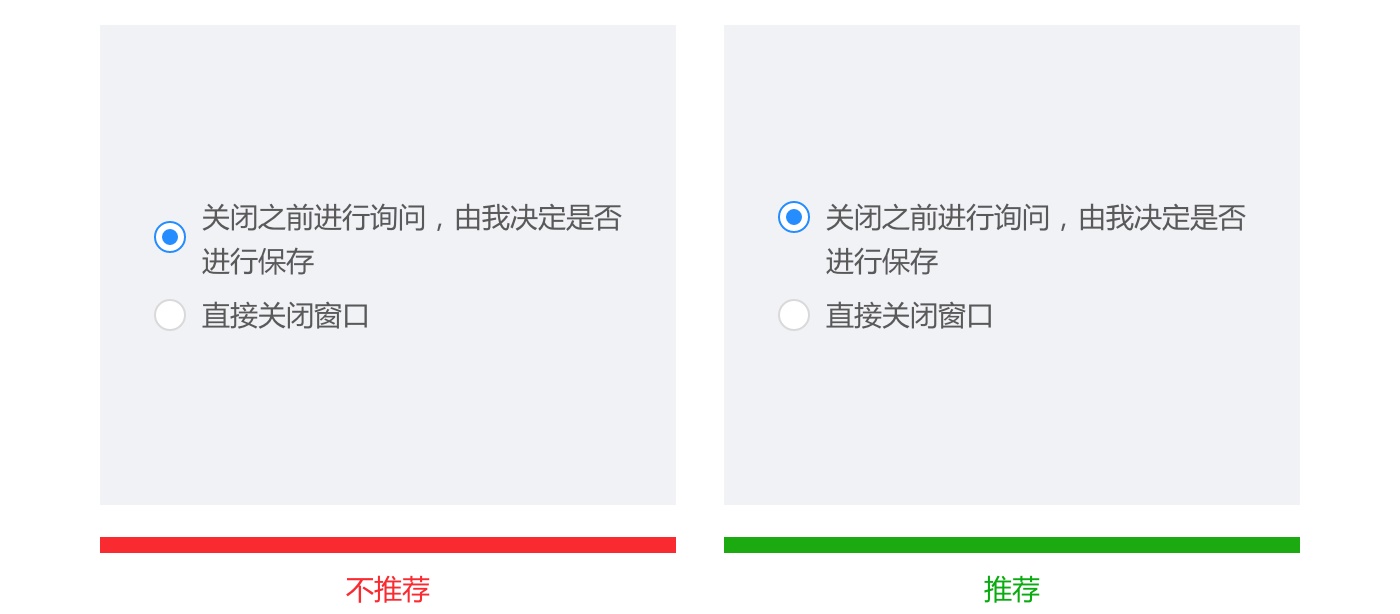Screen dimensions: 1400x614
Task: Select the 直接关闭窗口 radio in the 推荐 example
Action: click(x=794, y=315)
